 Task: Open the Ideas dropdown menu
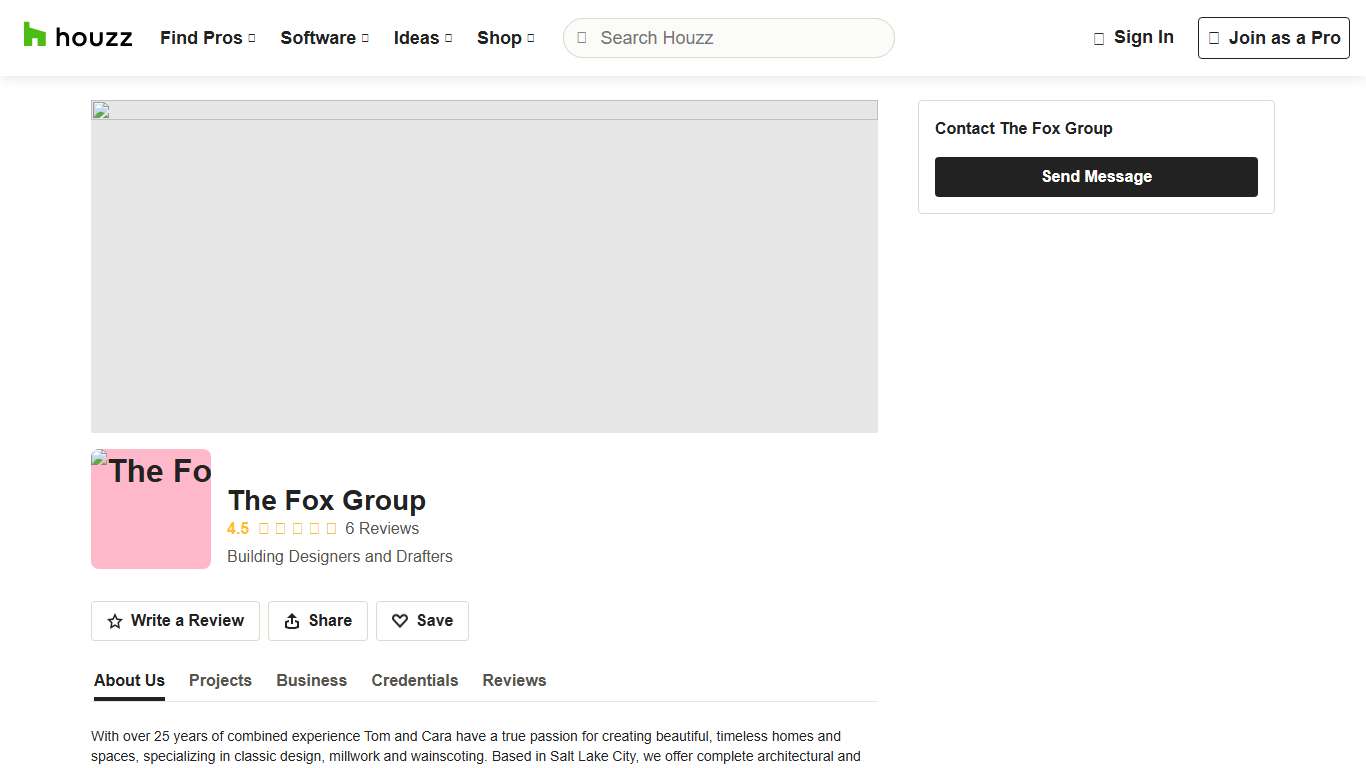422,38
